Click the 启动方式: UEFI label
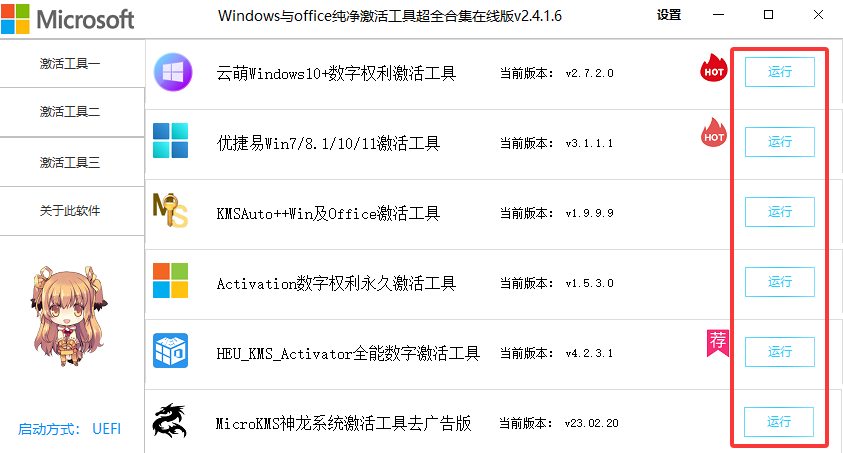The height and width of the screenshot is (453, 843). (69, 429)
